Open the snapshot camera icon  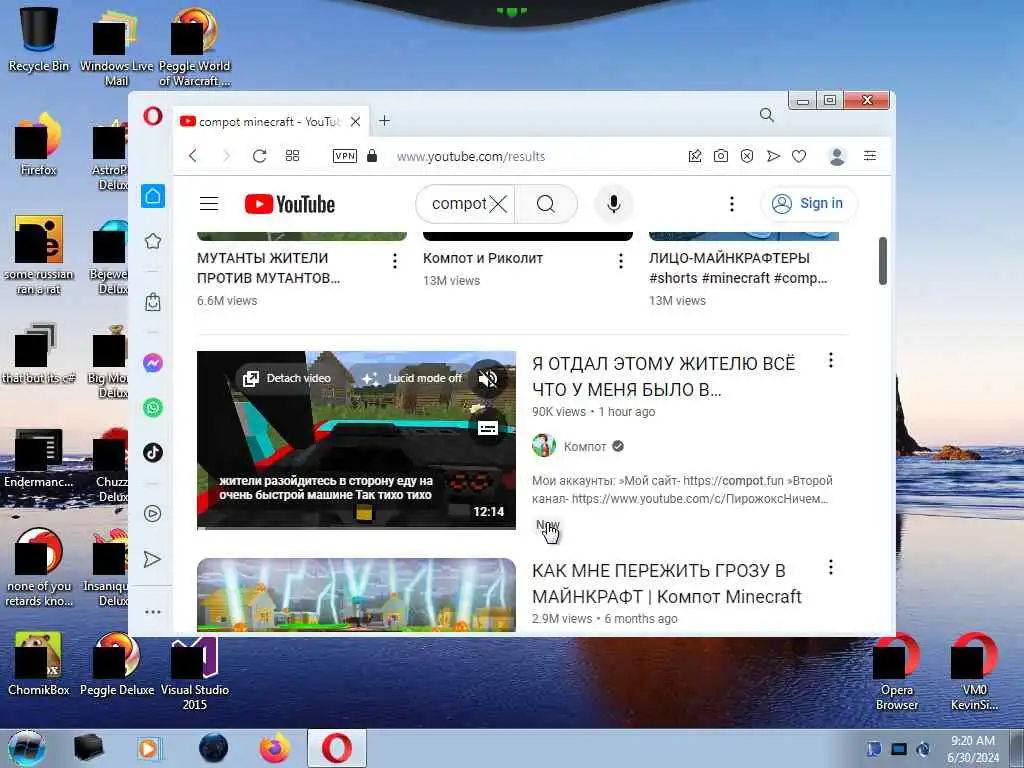click(x=721, y=156)
